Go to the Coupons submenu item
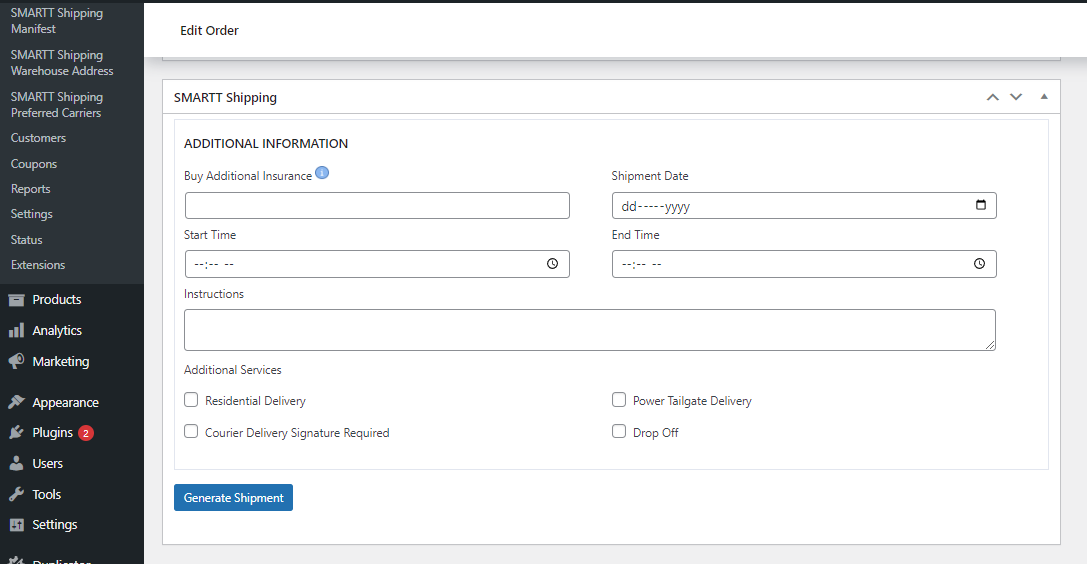The width and height of the screenshot is (1087, 564). [x=34, y=164]
